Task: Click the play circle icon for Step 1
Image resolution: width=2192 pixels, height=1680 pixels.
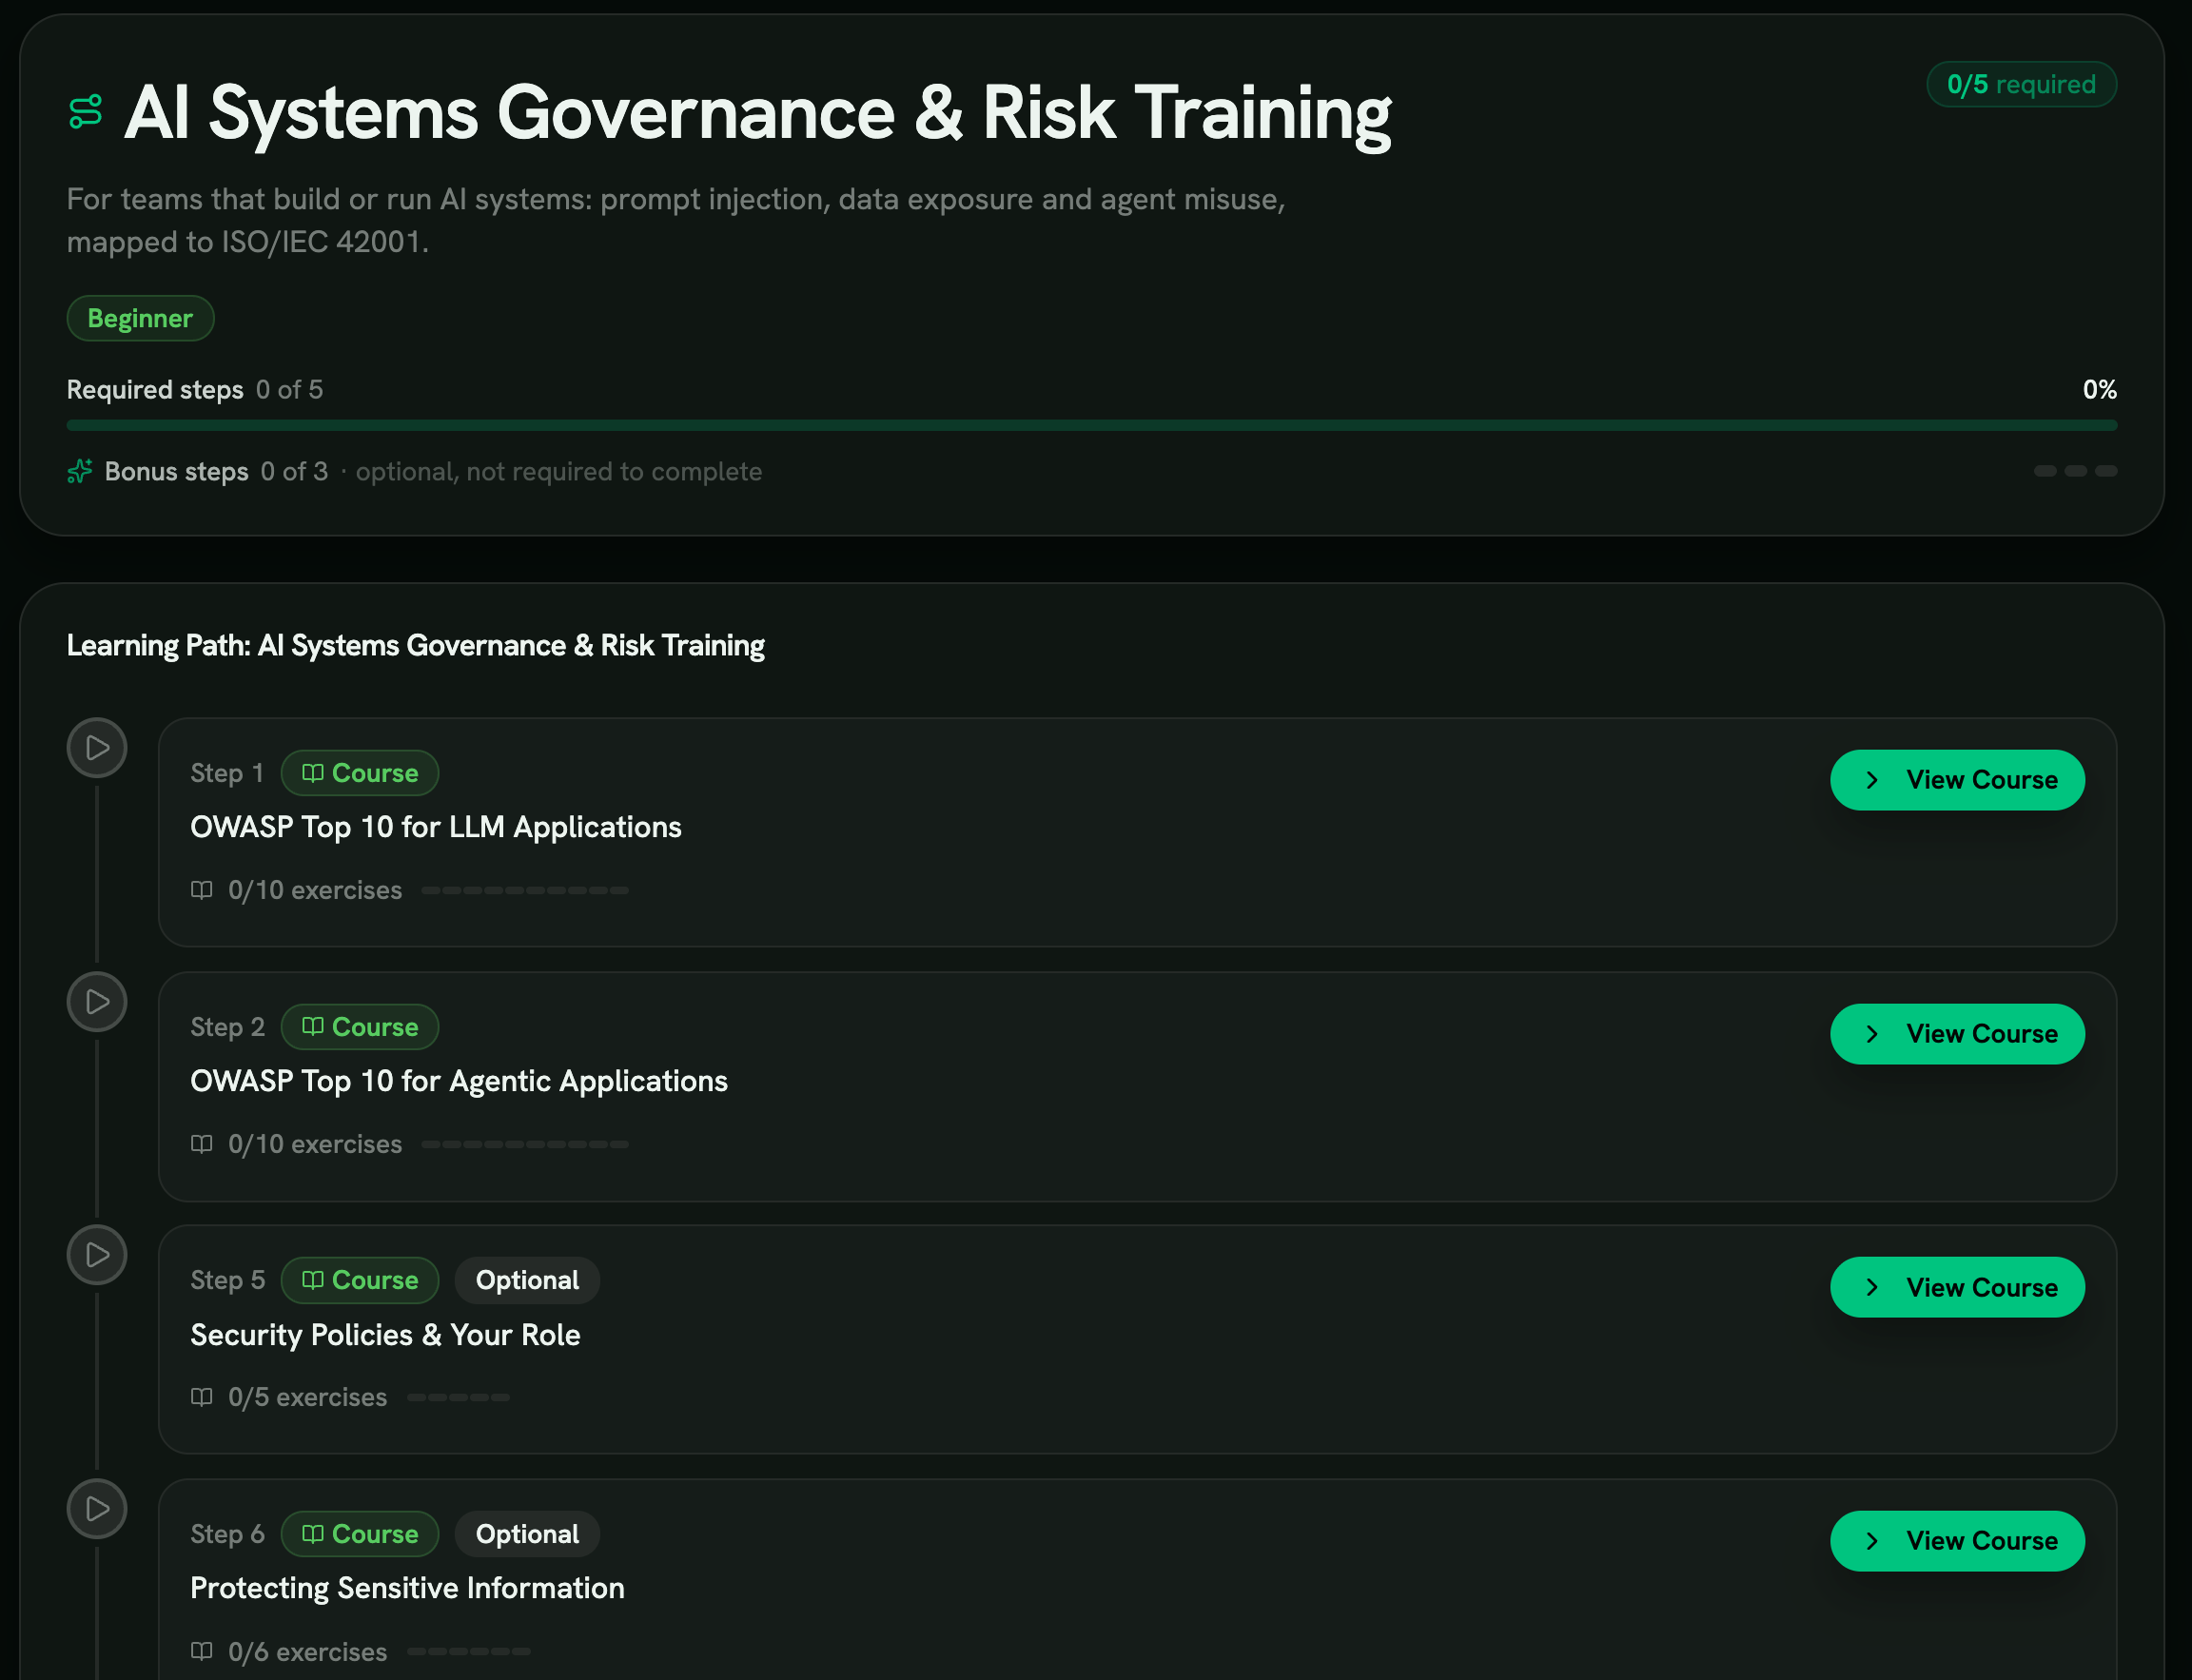Action: point(97,748)
